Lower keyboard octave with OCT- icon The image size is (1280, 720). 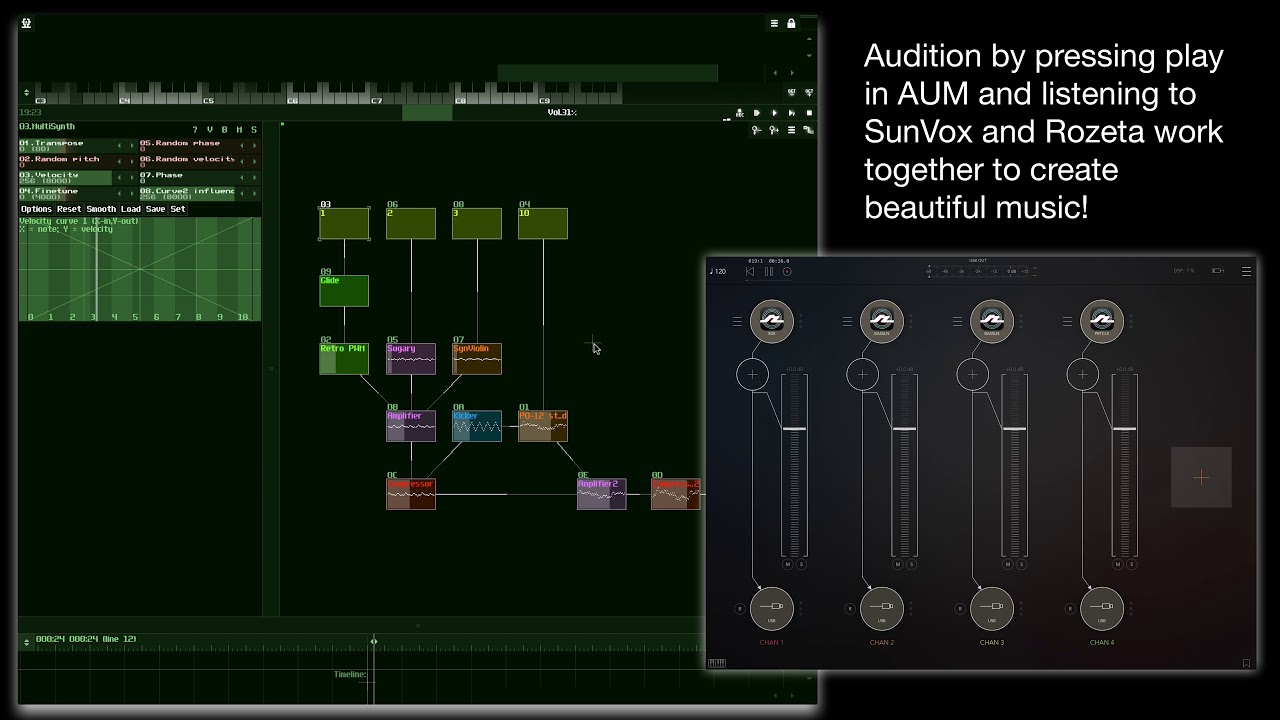792,92
